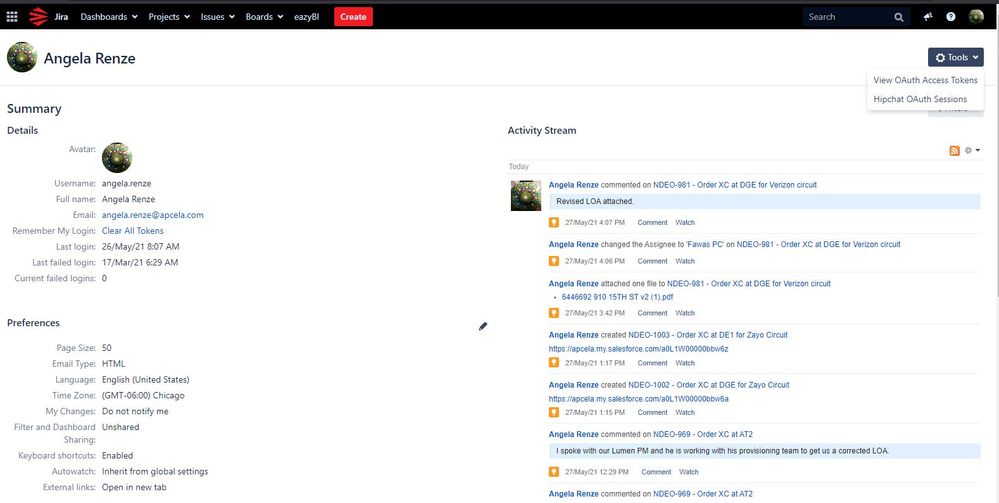999x503 pixels.
Task: Click issue type icon beside 1:15 PM entry
Action: coord(554,412)
